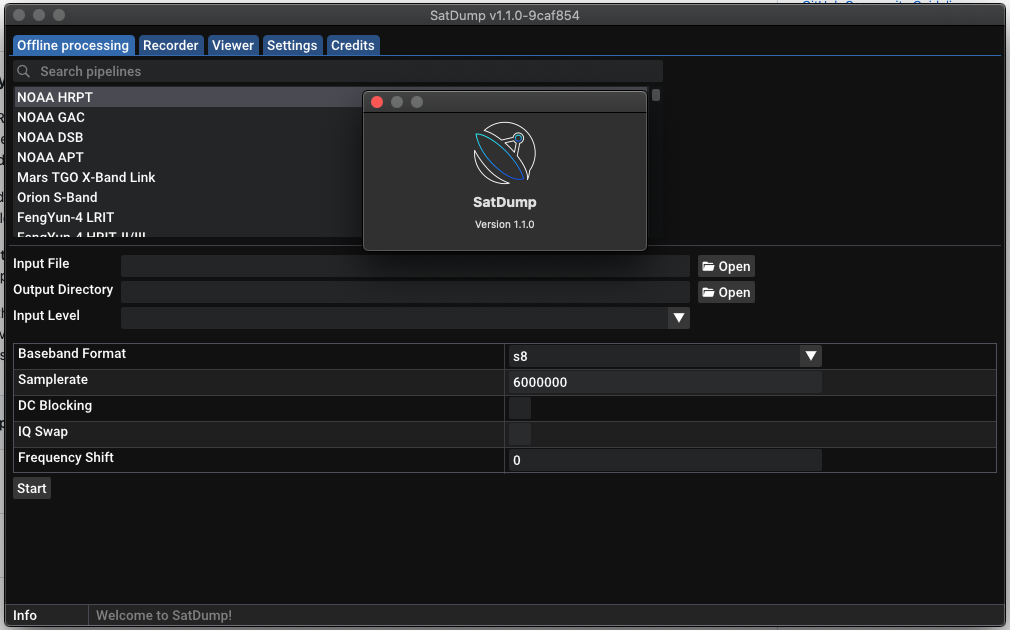Click the Samplerate value field 6000000
1010x630 pixels.
(665, 382)
